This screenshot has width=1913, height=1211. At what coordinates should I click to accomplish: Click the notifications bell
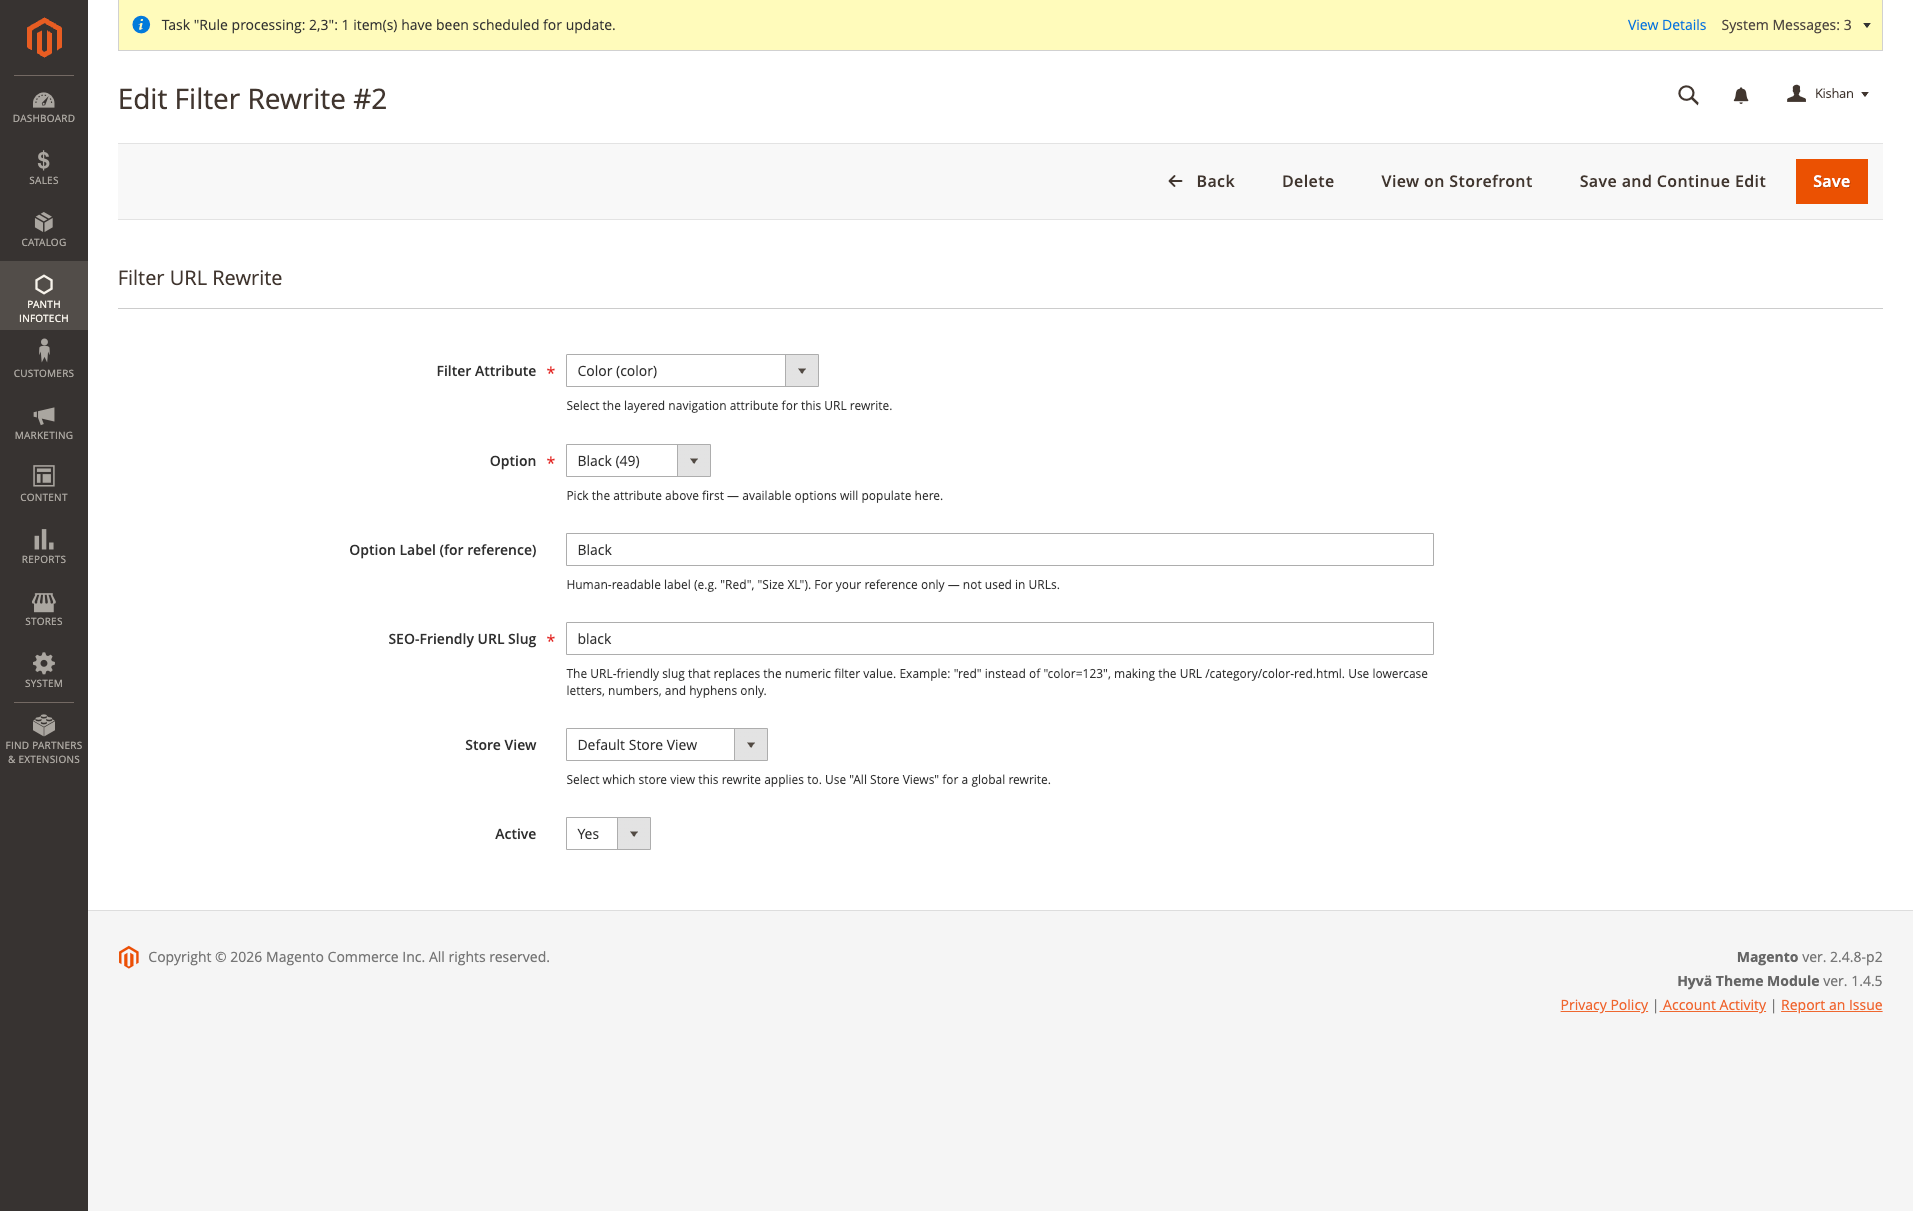click(x=1740, y=95)
